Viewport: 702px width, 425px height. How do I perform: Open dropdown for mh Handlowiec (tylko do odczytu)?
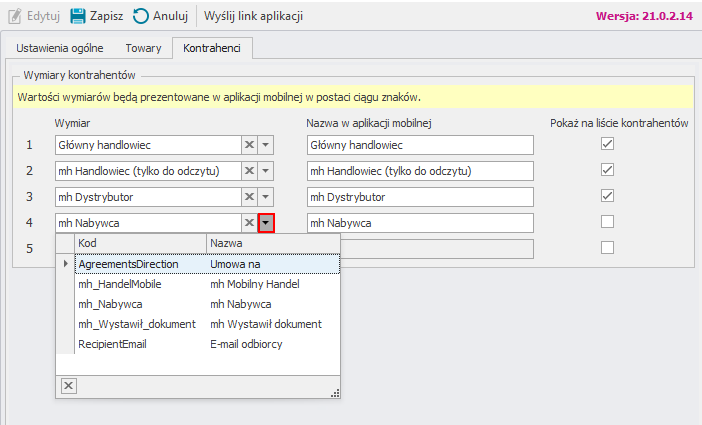pyautogui.click(x=266, y=171)
